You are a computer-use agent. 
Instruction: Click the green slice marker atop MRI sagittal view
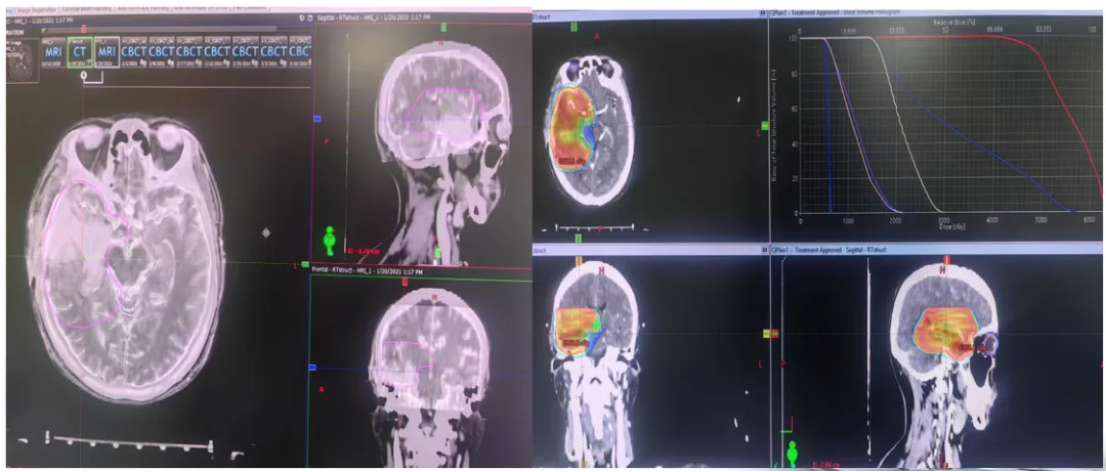442,27
